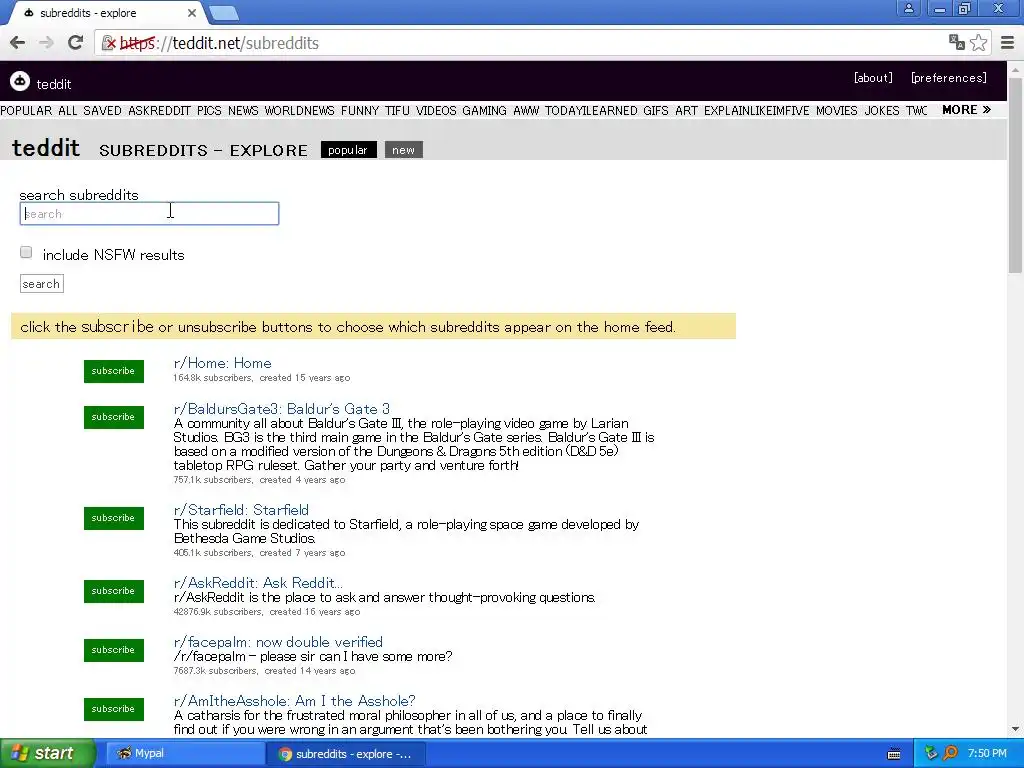Open r/facepalm: now double verified link
The width and height of the screenshot is (1024, 768).
tap(278, 642)
